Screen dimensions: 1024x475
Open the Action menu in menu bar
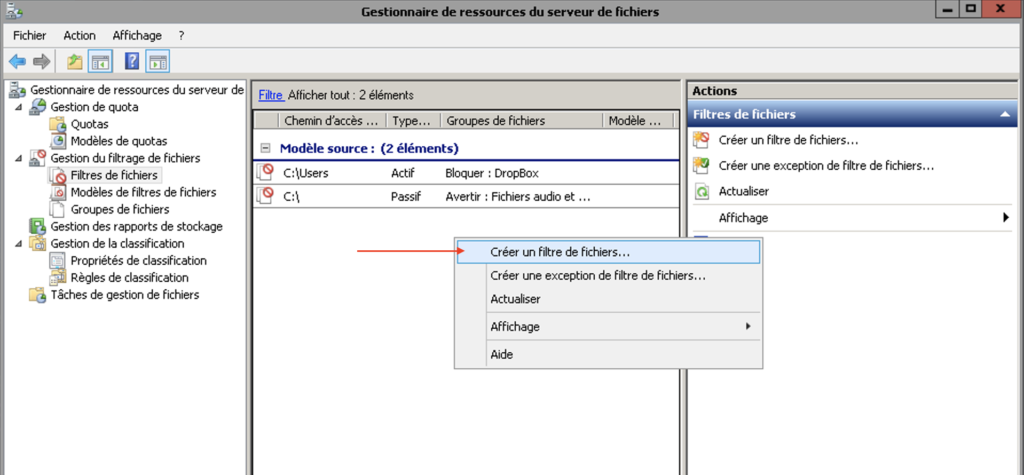pyautogui.click(x=80, y=35)
